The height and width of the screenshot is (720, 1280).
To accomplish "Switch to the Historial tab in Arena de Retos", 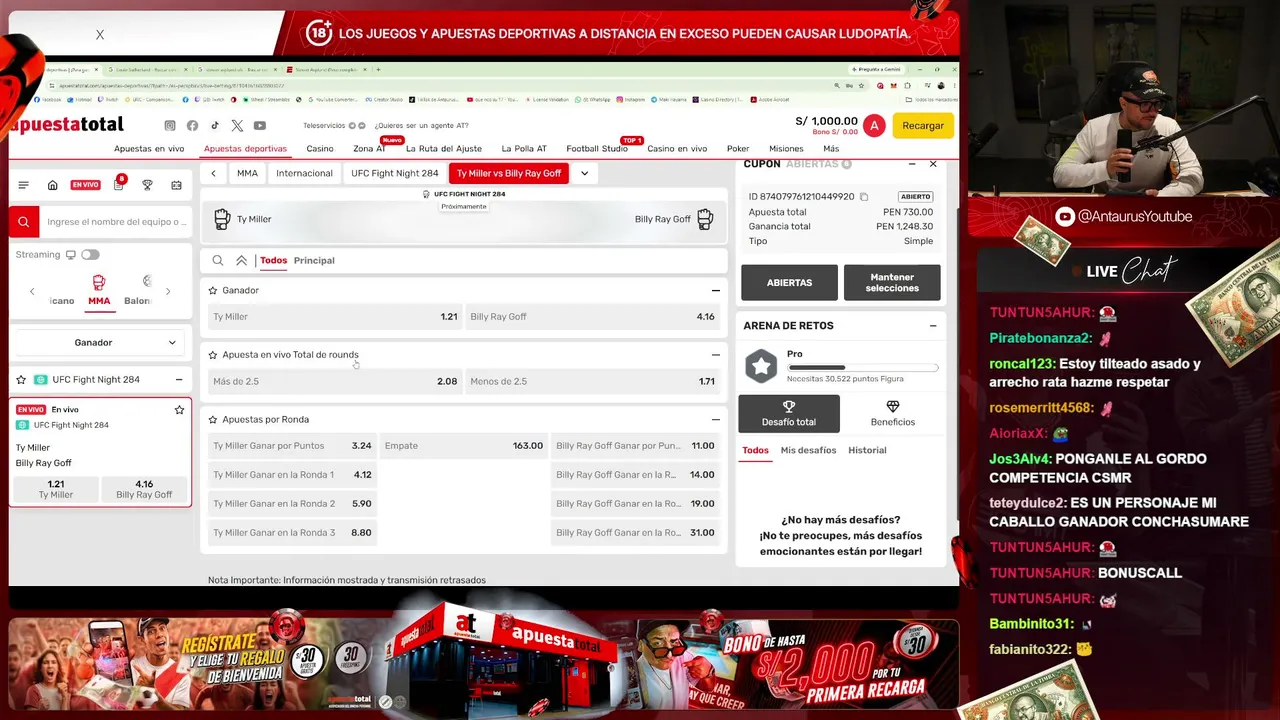I will pos(867,451).
